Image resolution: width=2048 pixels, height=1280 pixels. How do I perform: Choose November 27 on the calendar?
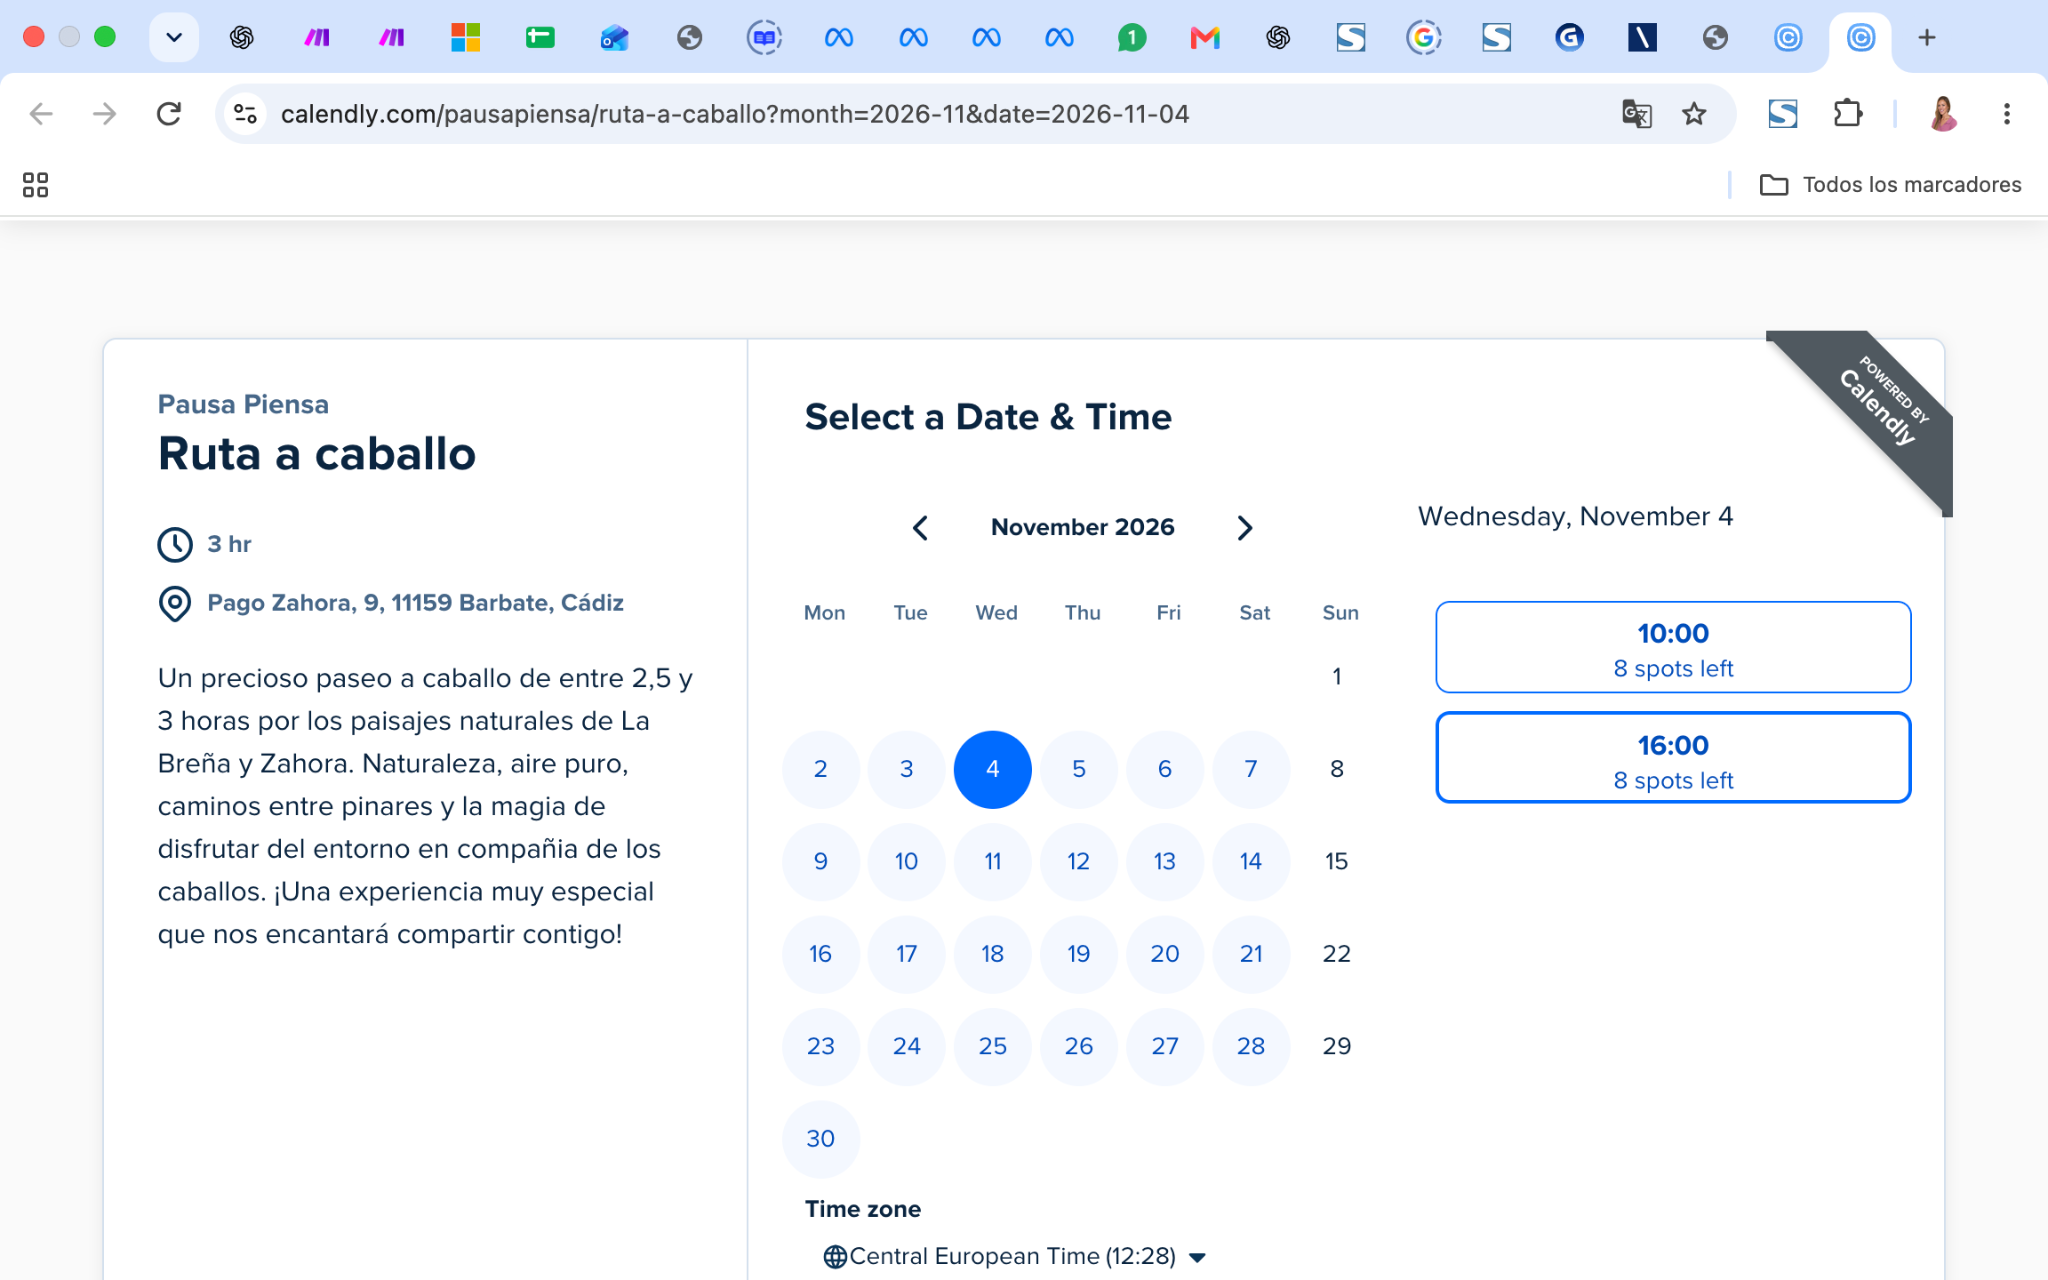(1164, 1046)
